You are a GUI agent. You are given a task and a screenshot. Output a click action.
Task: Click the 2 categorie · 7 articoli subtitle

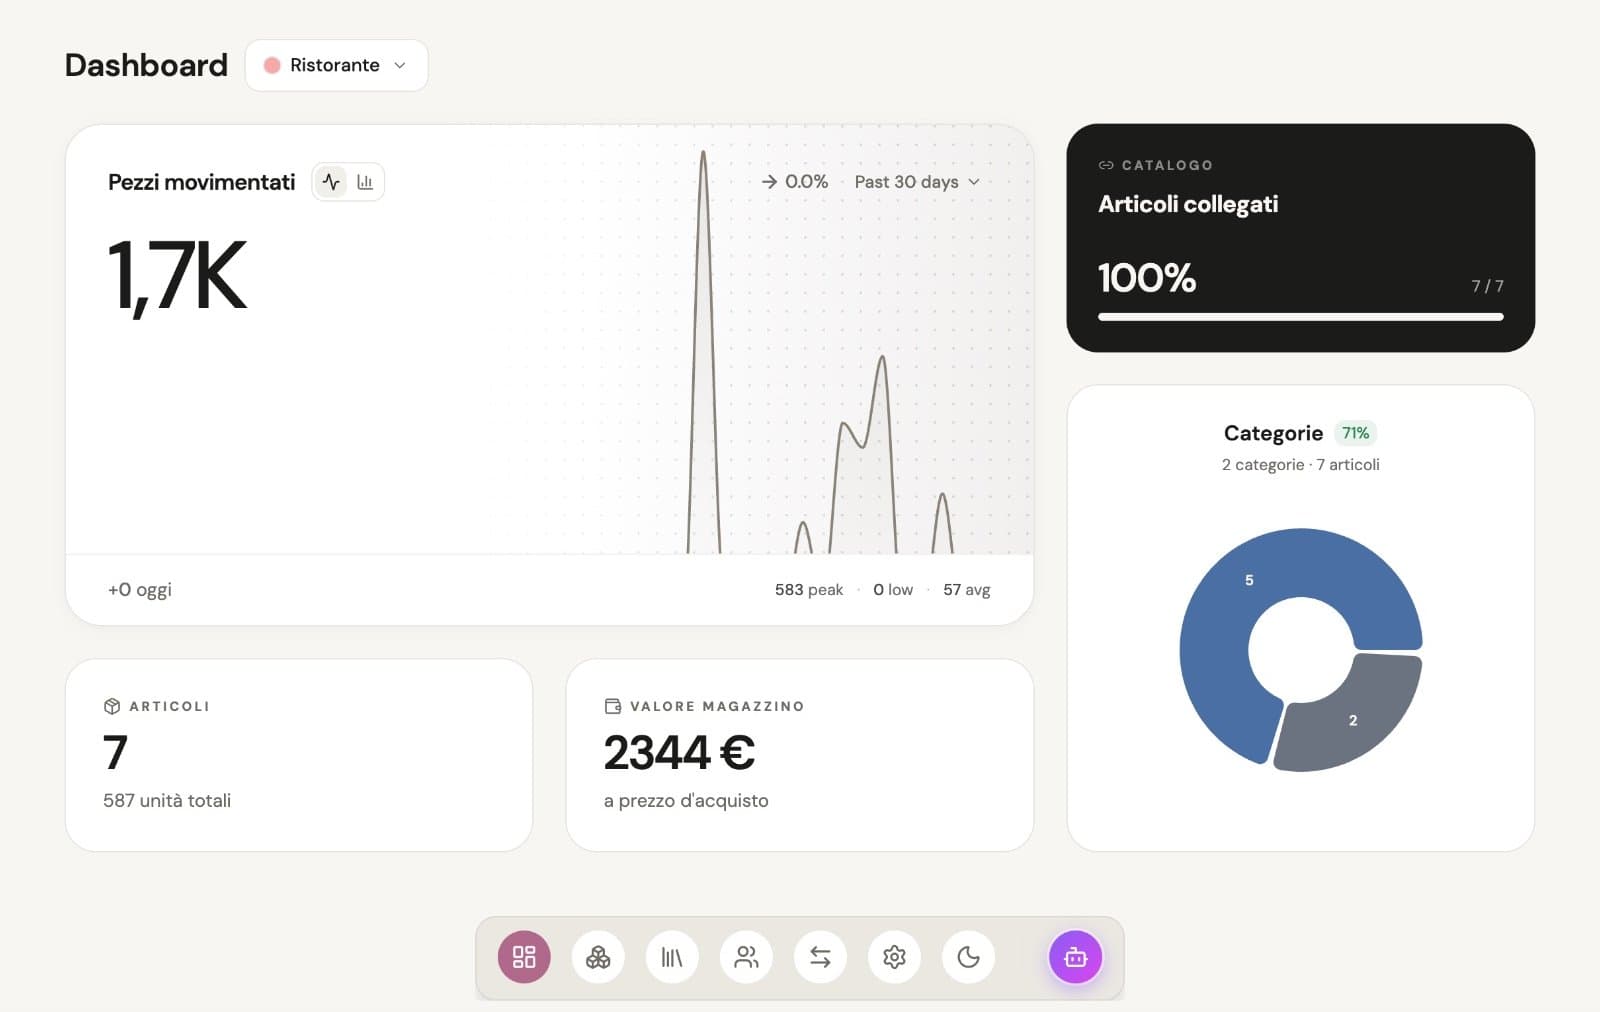[1301, 465]
